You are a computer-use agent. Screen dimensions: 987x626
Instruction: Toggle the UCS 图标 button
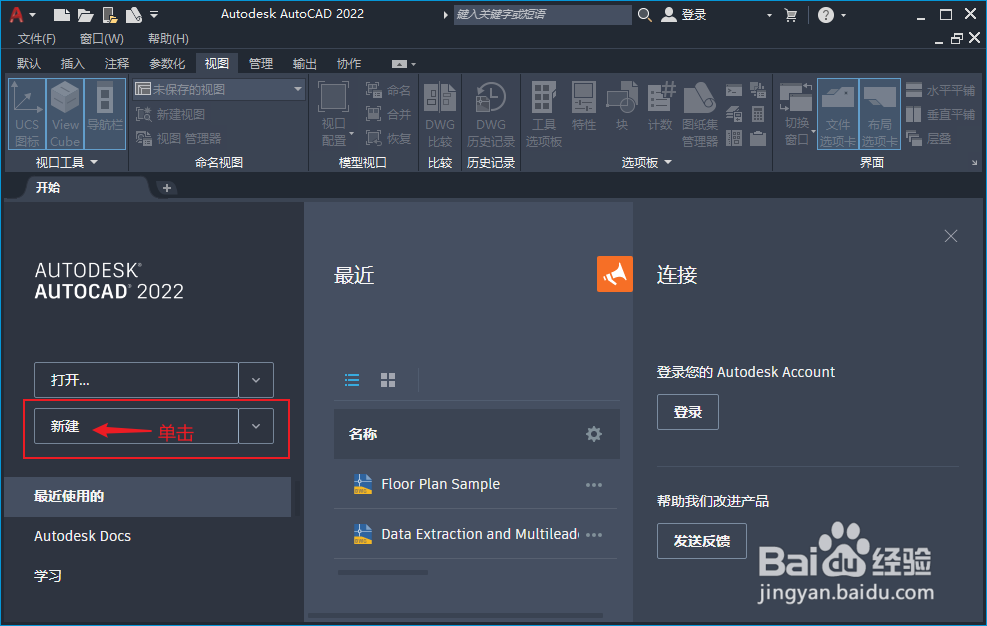coord(27,114)
